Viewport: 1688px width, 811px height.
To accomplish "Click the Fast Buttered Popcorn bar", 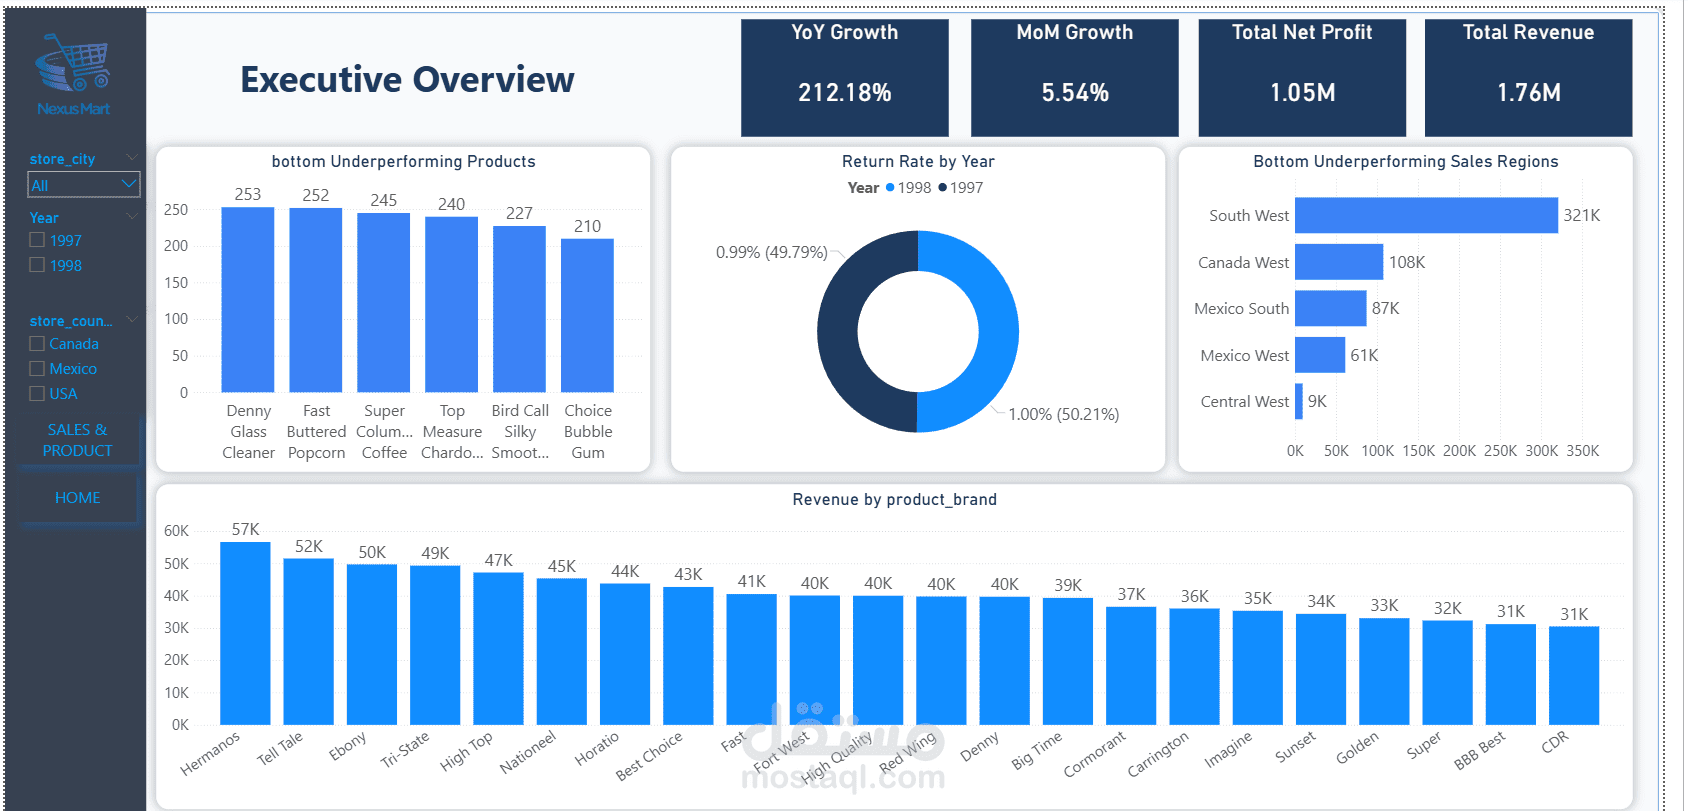I will (316, 300).
